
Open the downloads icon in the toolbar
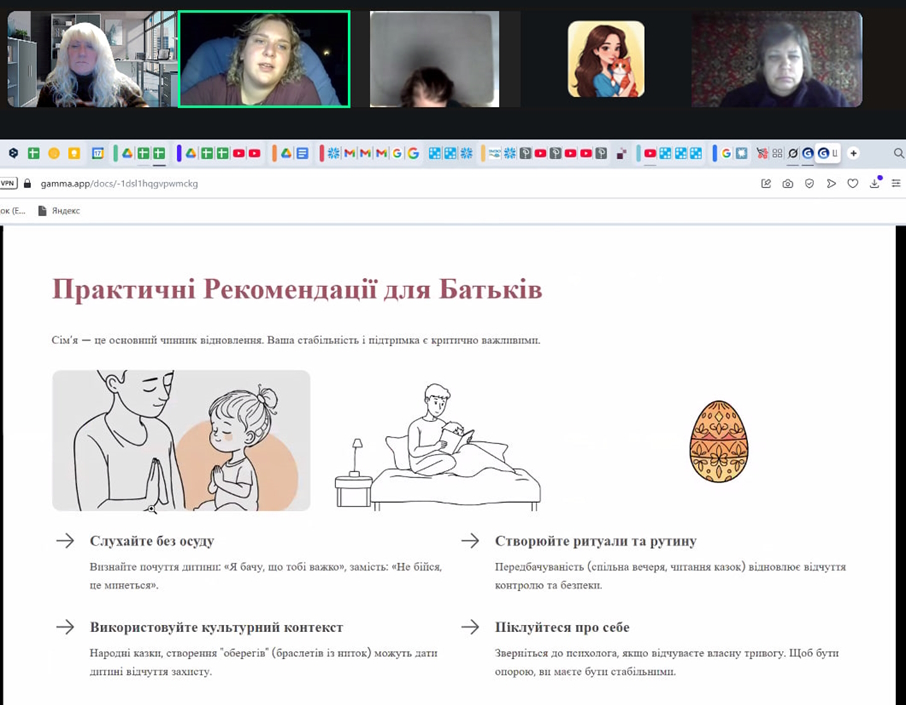874,184
